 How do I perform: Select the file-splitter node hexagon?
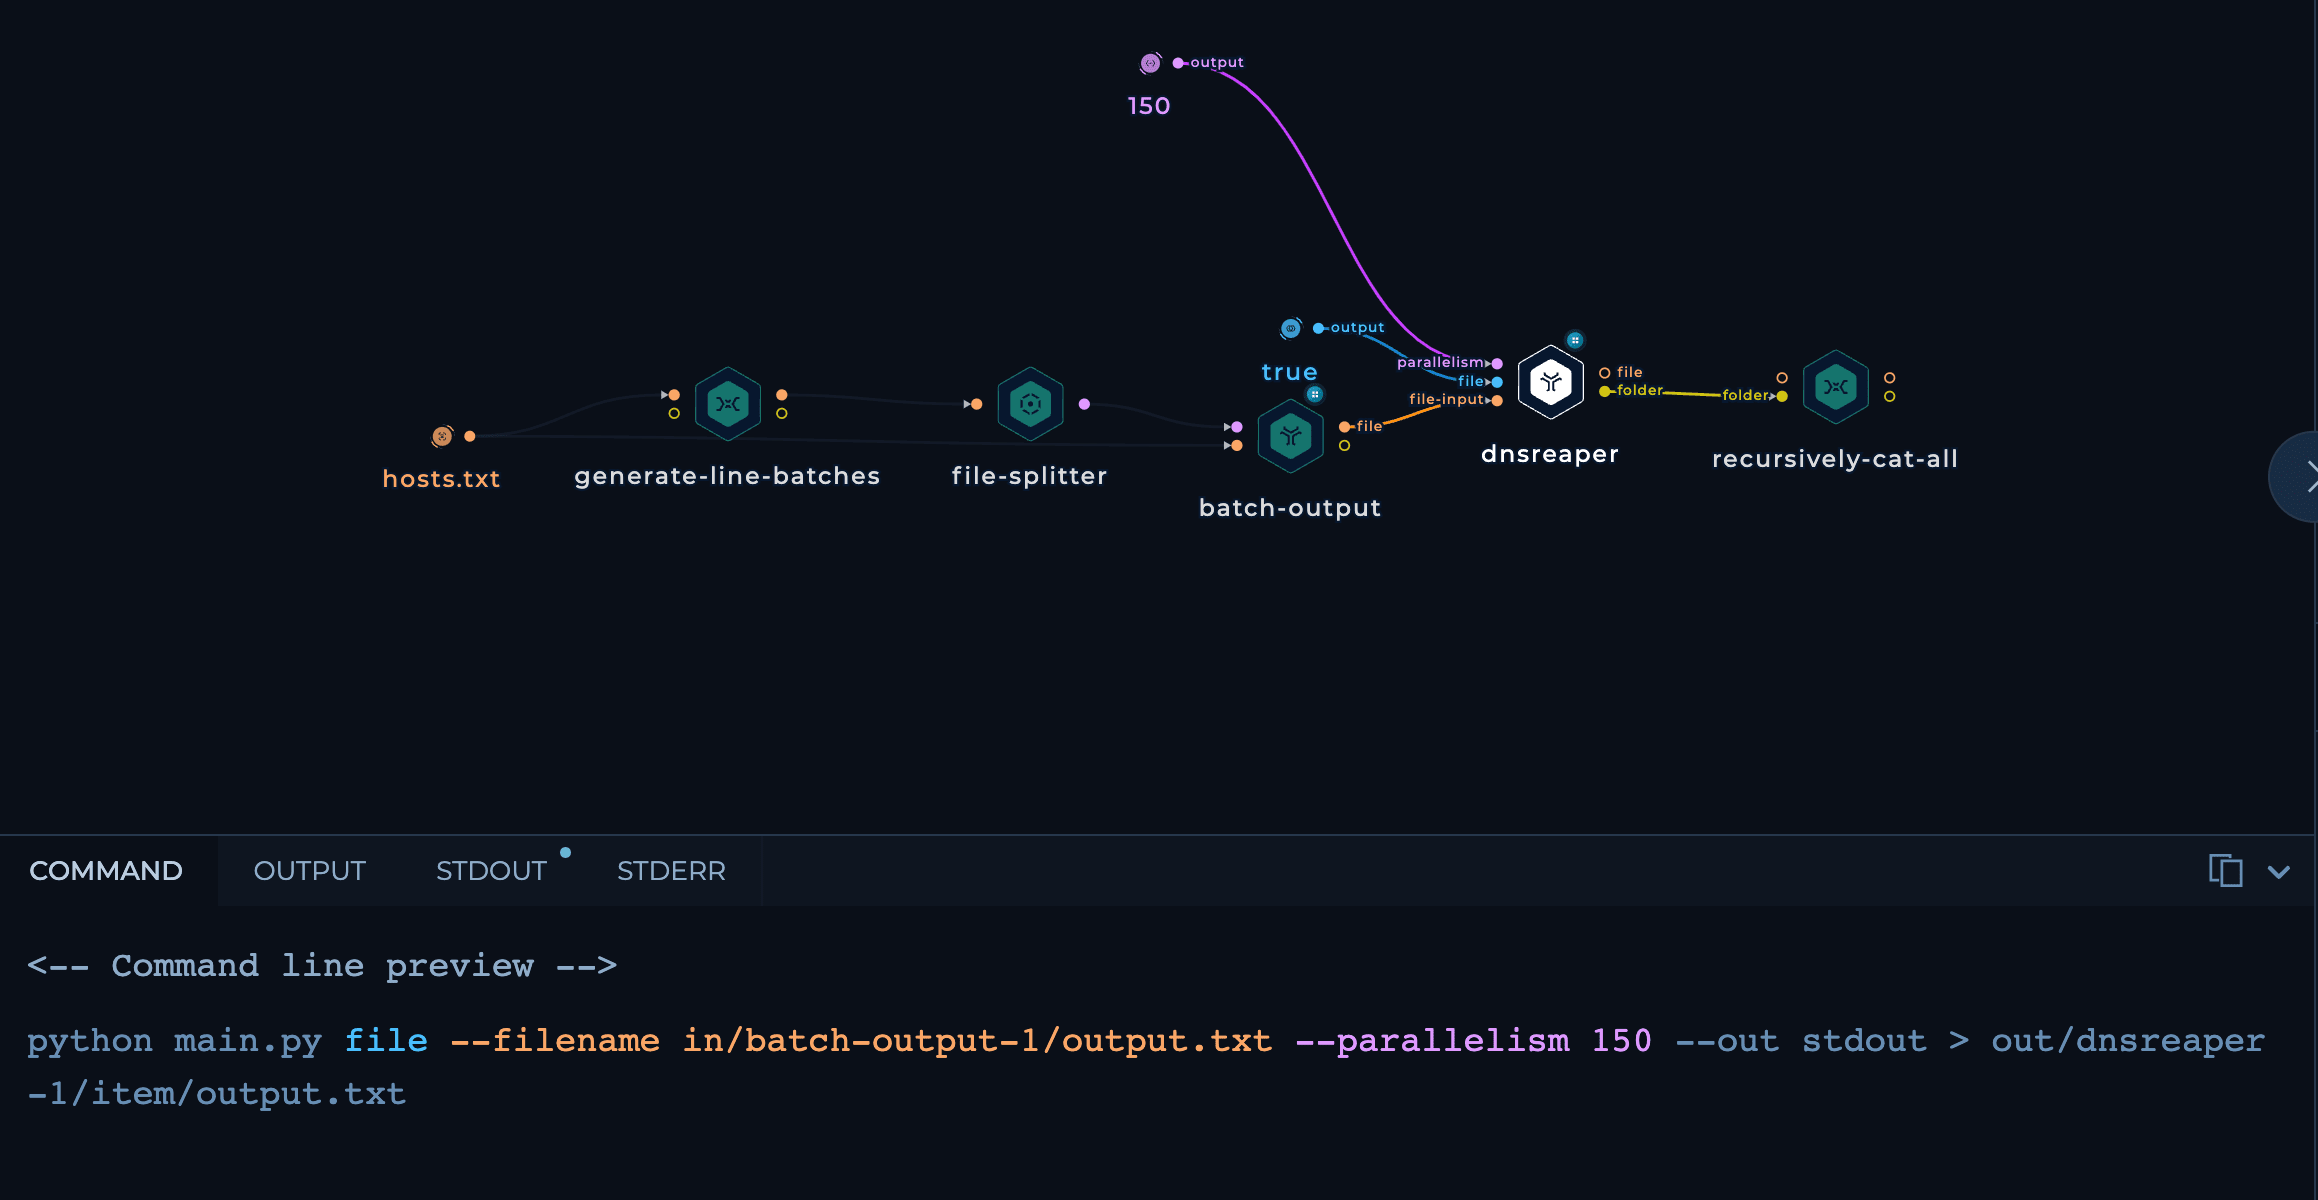click(1030, 404)
